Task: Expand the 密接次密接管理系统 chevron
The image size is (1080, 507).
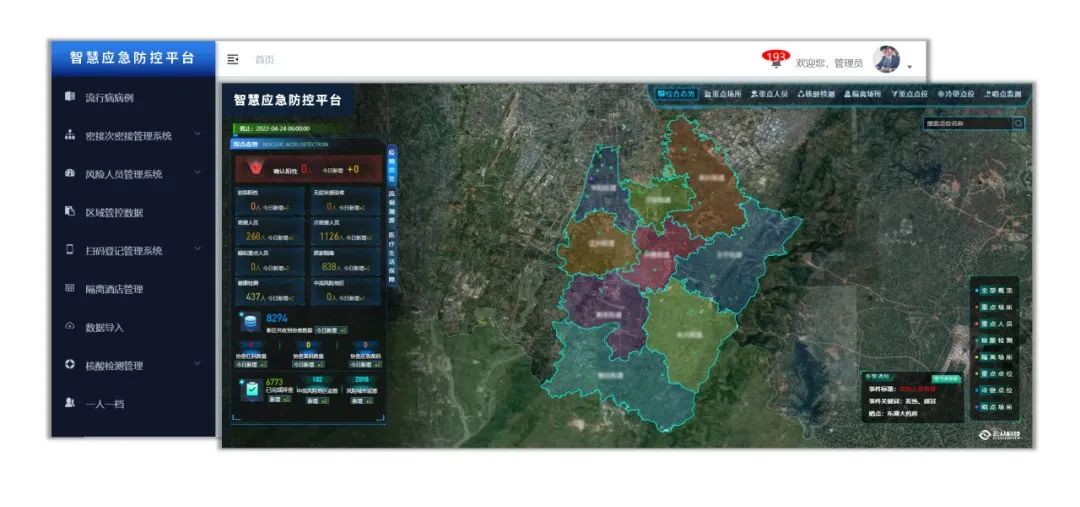Action: [198, 134]
